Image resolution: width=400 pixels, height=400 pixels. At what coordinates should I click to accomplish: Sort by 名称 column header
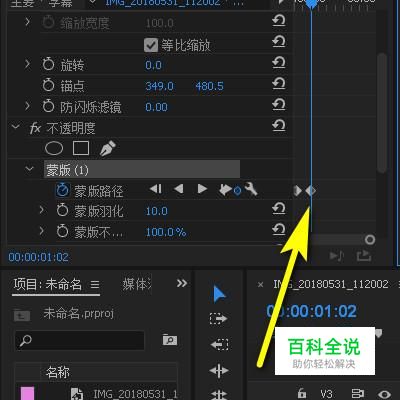[x=58, y=372]
